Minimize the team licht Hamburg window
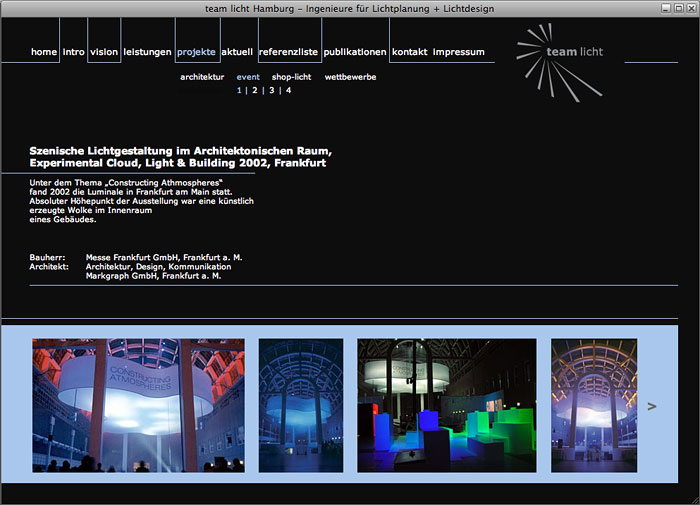Image resolution: width=700 pixels, height=505 pixels. pos(666,8)
